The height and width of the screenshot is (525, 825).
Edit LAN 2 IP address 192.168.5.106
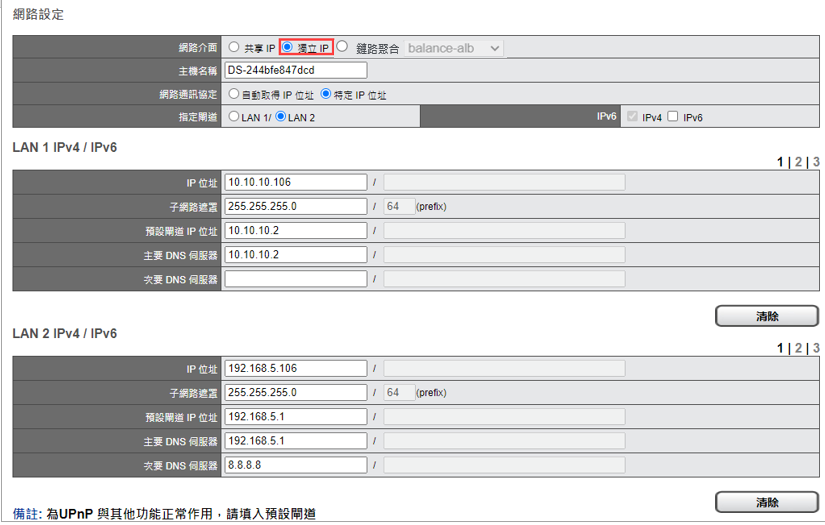point(296,368)
